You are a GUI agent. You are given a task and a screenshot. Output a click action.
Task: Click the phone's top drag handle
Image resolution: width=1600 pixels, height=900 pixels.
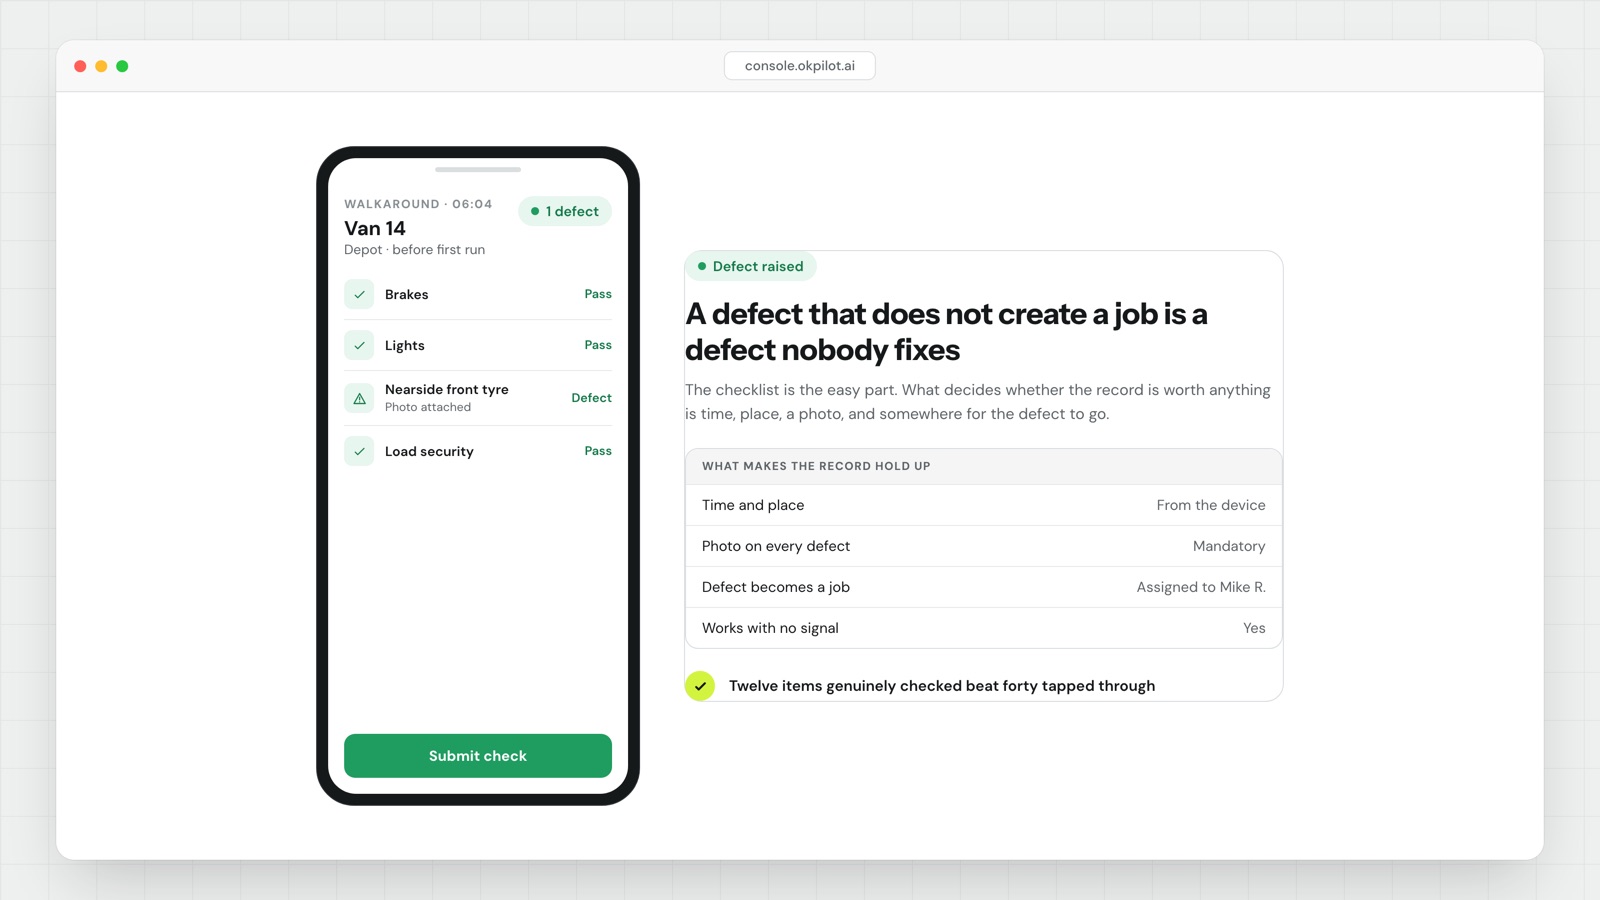[x=478, y=169]
